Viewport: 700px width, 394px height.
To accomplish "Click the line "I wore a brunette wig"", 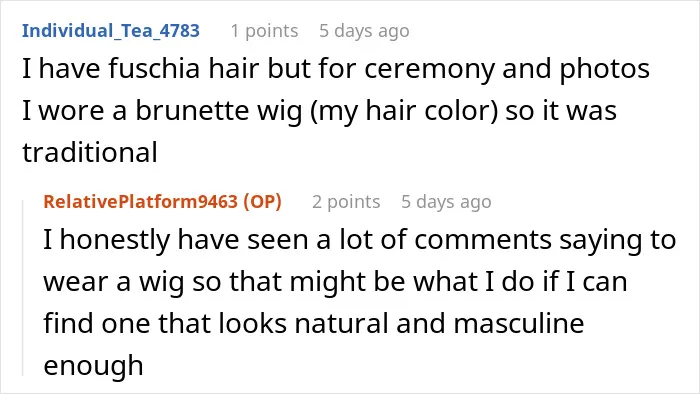I will tap(319, 111).
